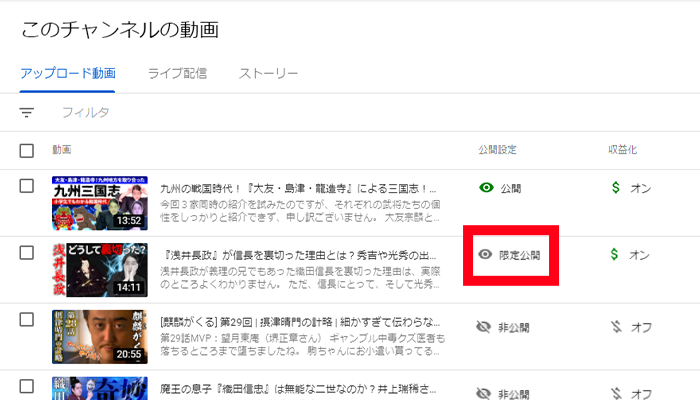Viewport: 700px width, 400px height.
Task: Open the 織田信忠 video thumbnail at bottom
Action: click(100, 388)
